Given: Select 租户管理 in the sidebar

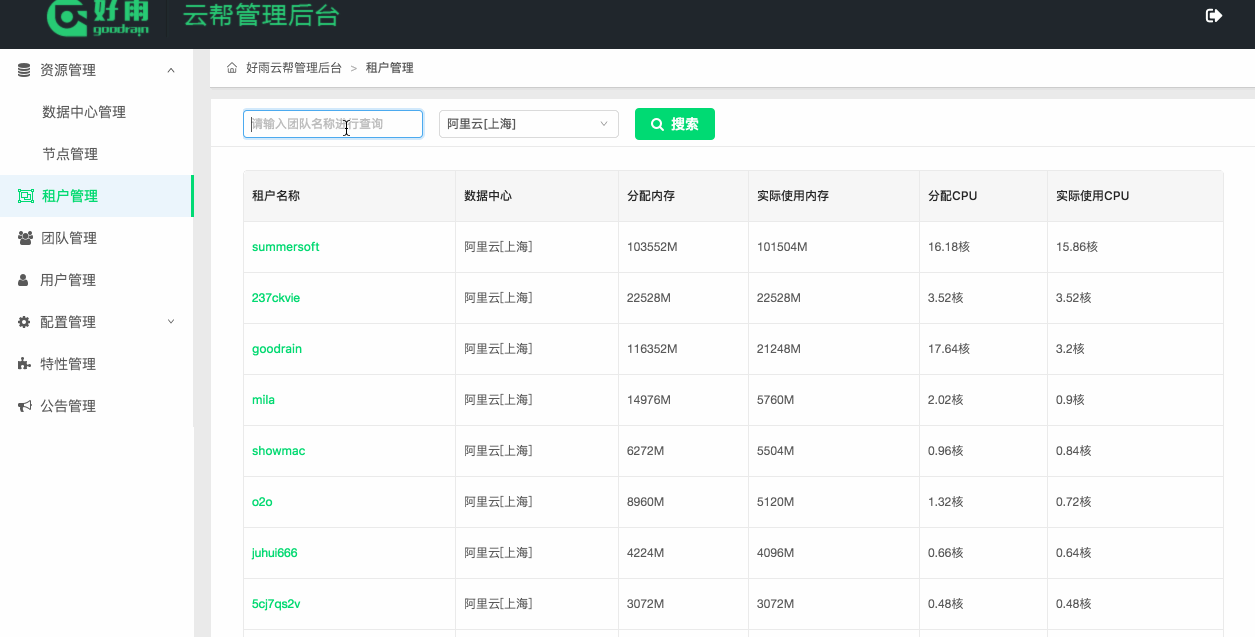Looking at the screenshot, I should (96, 196).
